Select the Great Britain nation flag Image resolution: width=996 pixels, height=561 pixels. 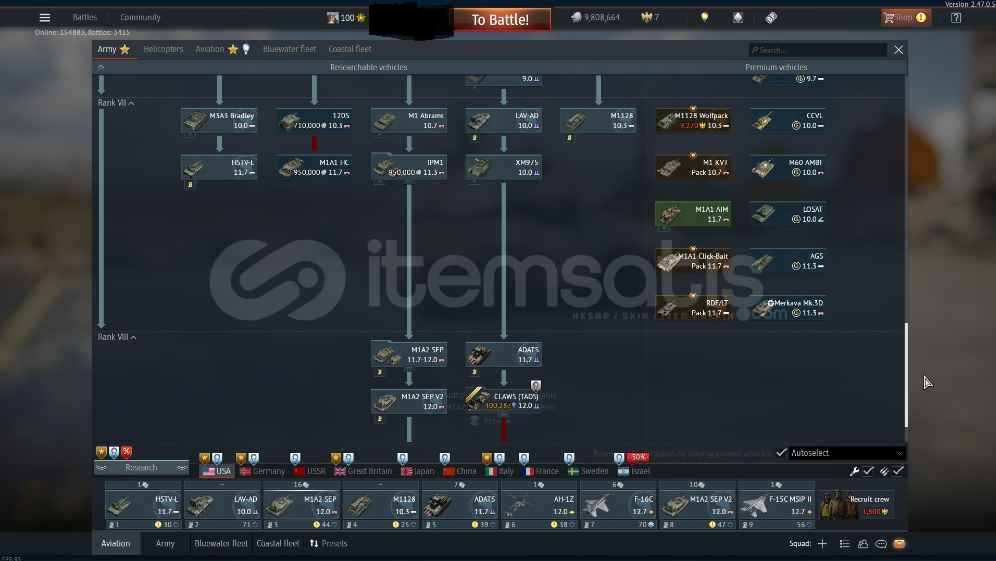(363, 471)
